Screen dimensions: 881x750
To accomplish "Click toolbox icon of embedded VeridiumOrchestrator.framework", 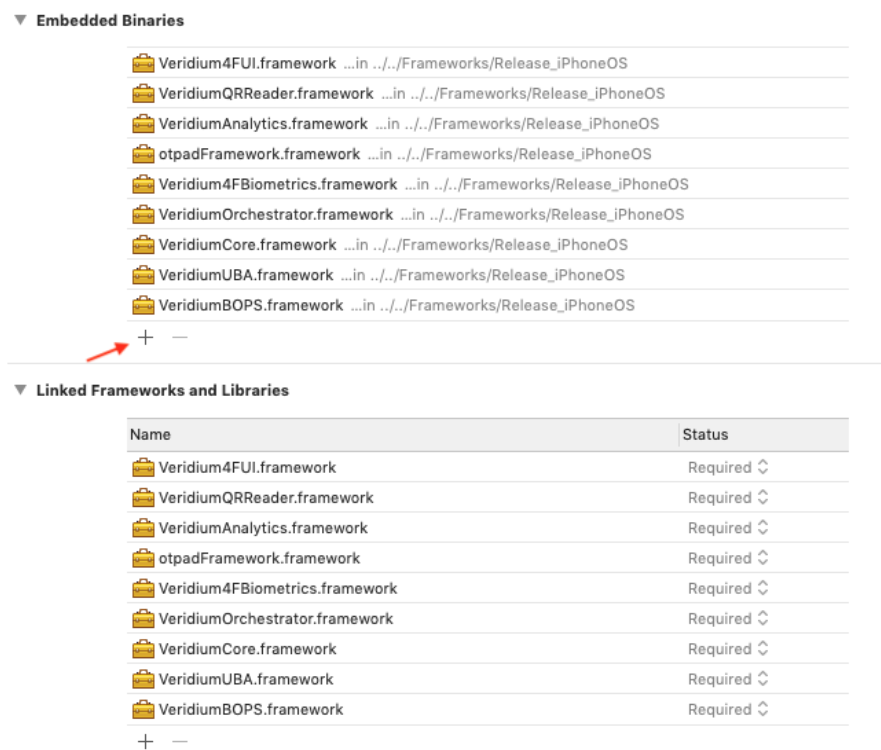I will 143,215.
